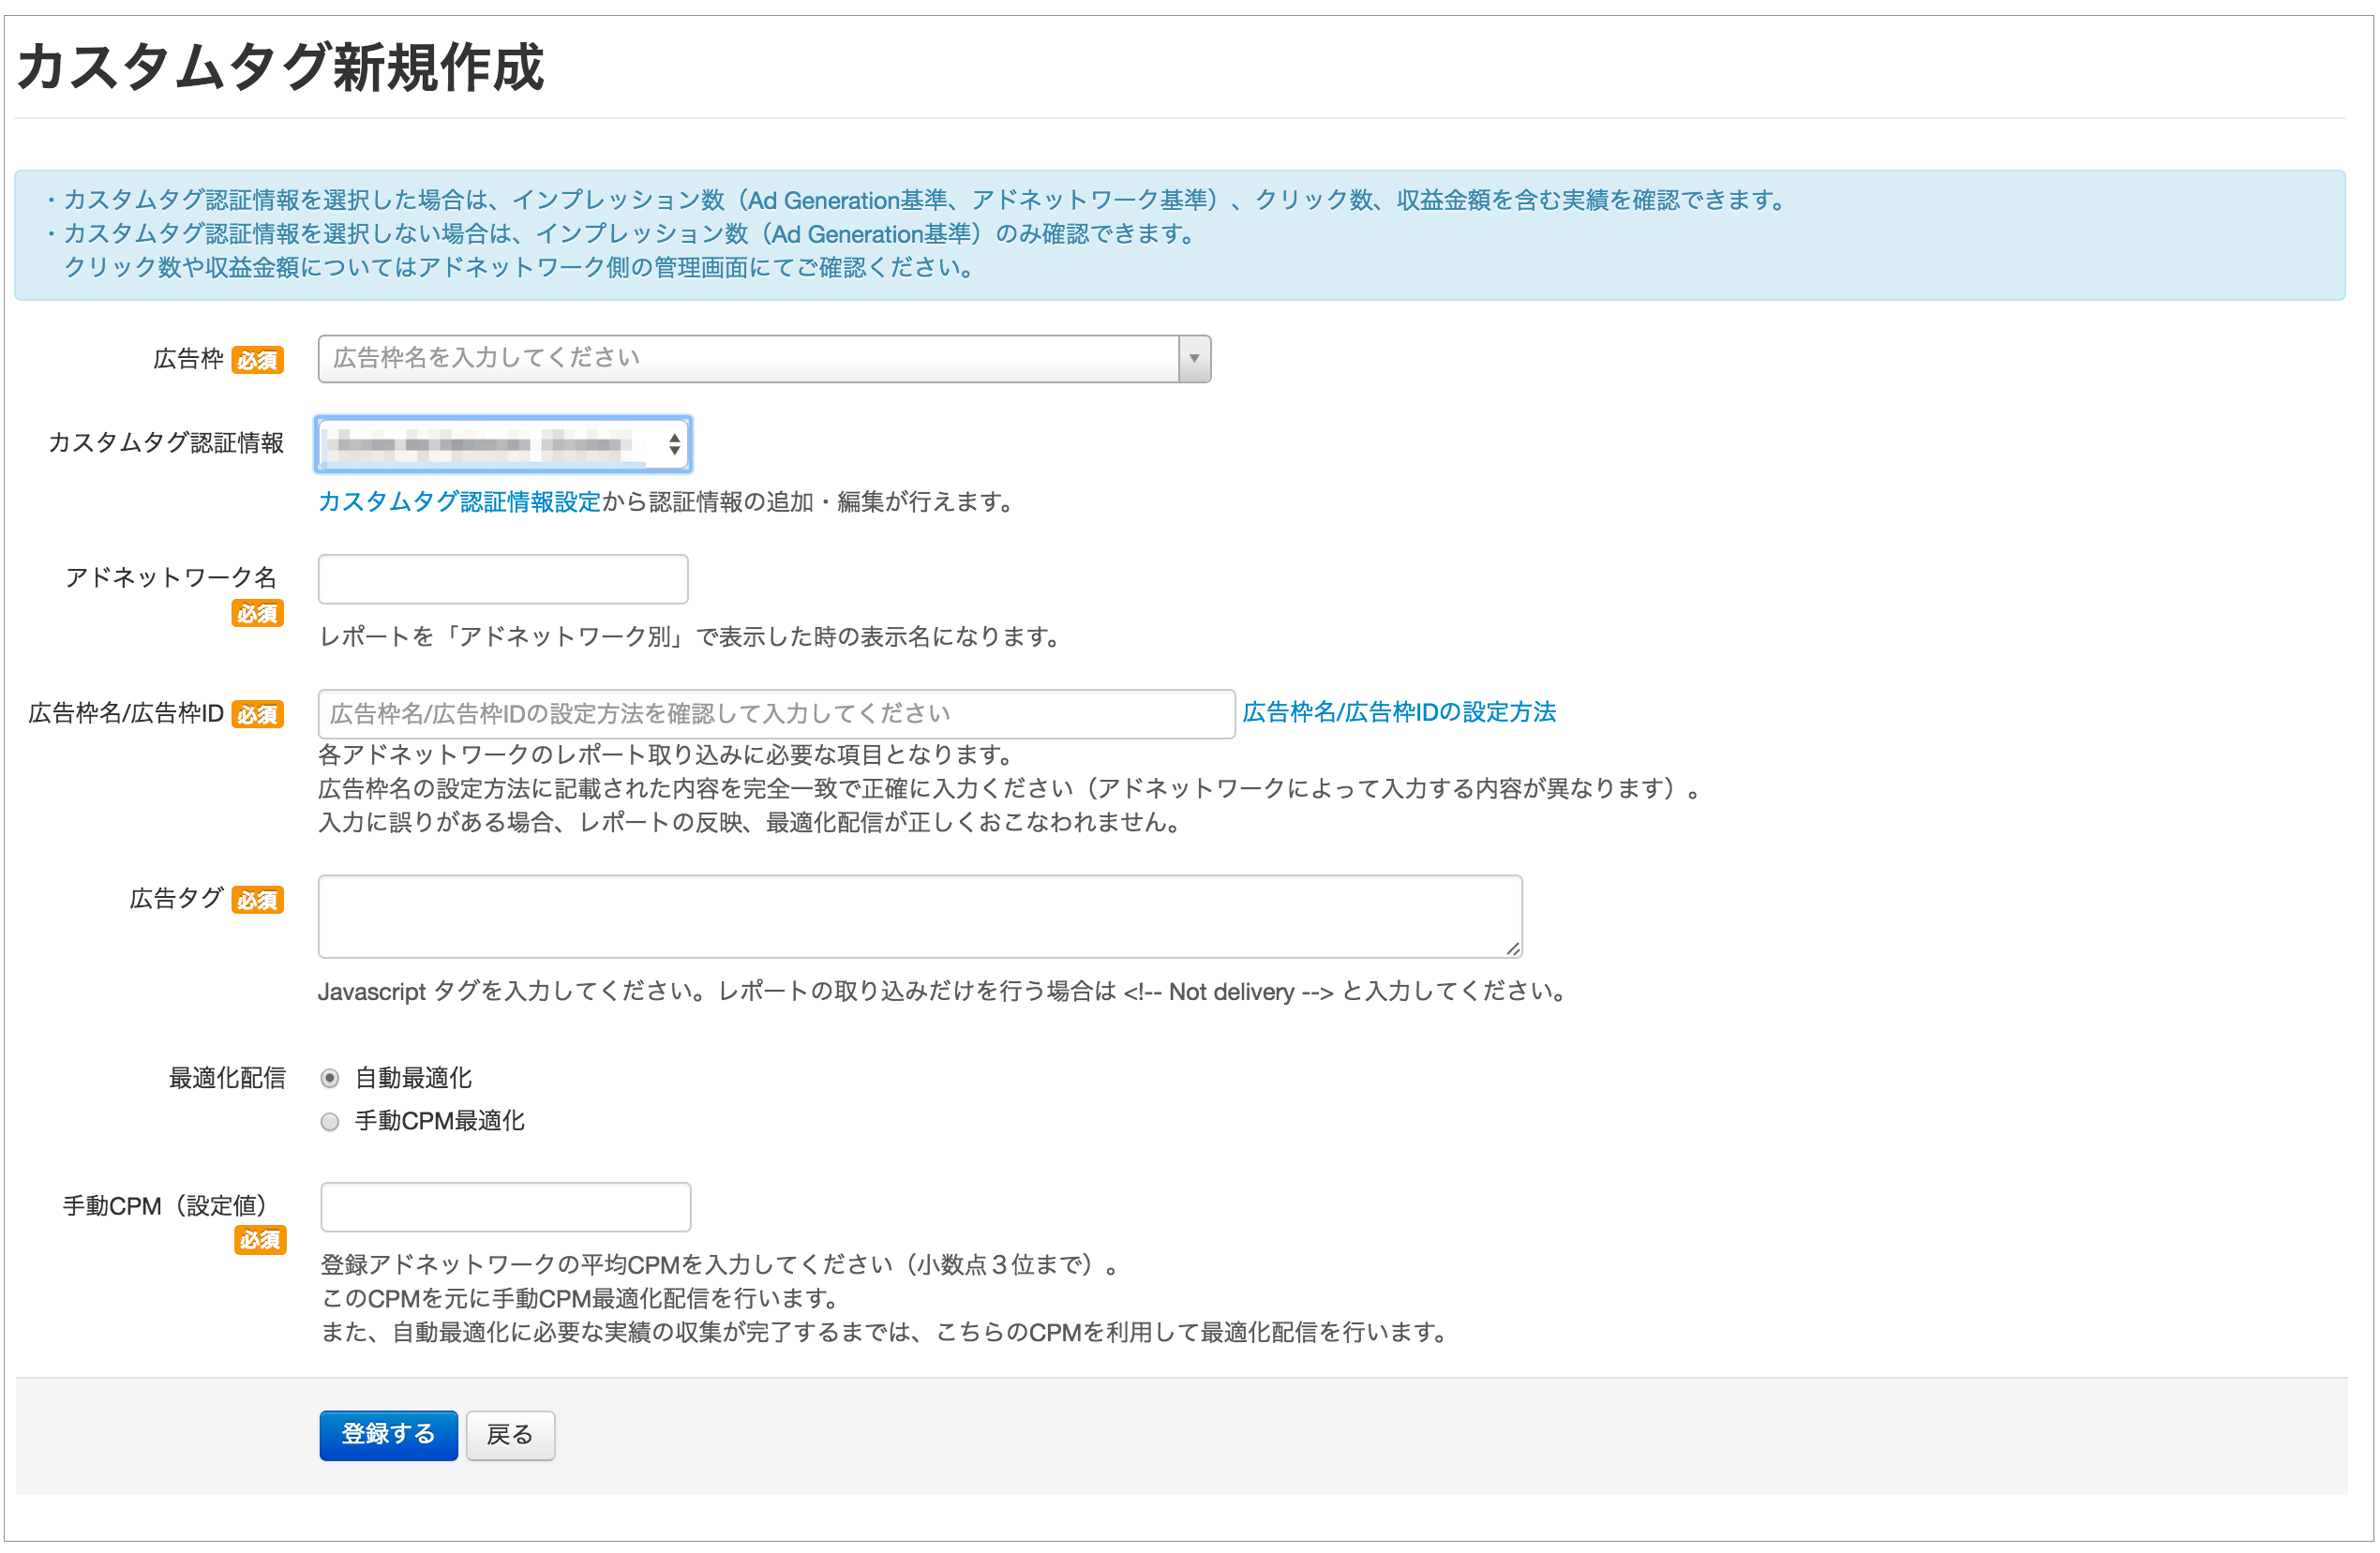Click the アドネットワーク名 text field

coord(503,579)
